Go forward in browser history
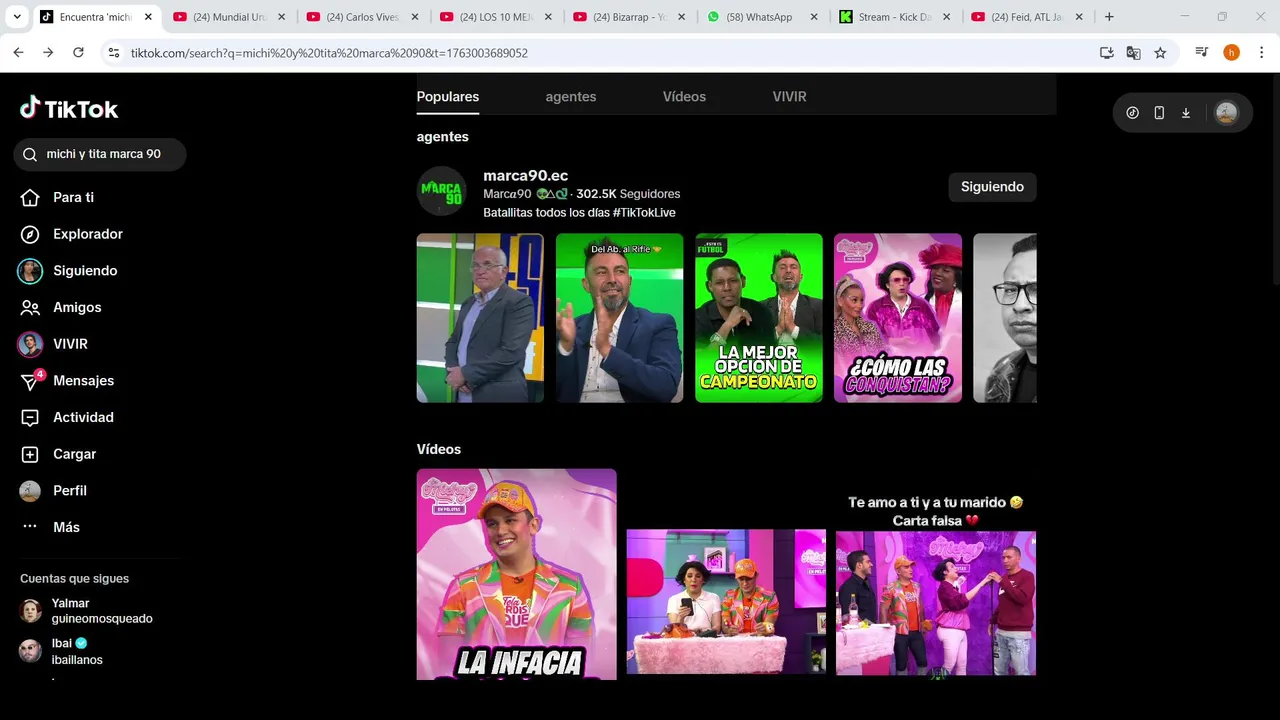Screen dimensions: 1280x720 point(48,53)
